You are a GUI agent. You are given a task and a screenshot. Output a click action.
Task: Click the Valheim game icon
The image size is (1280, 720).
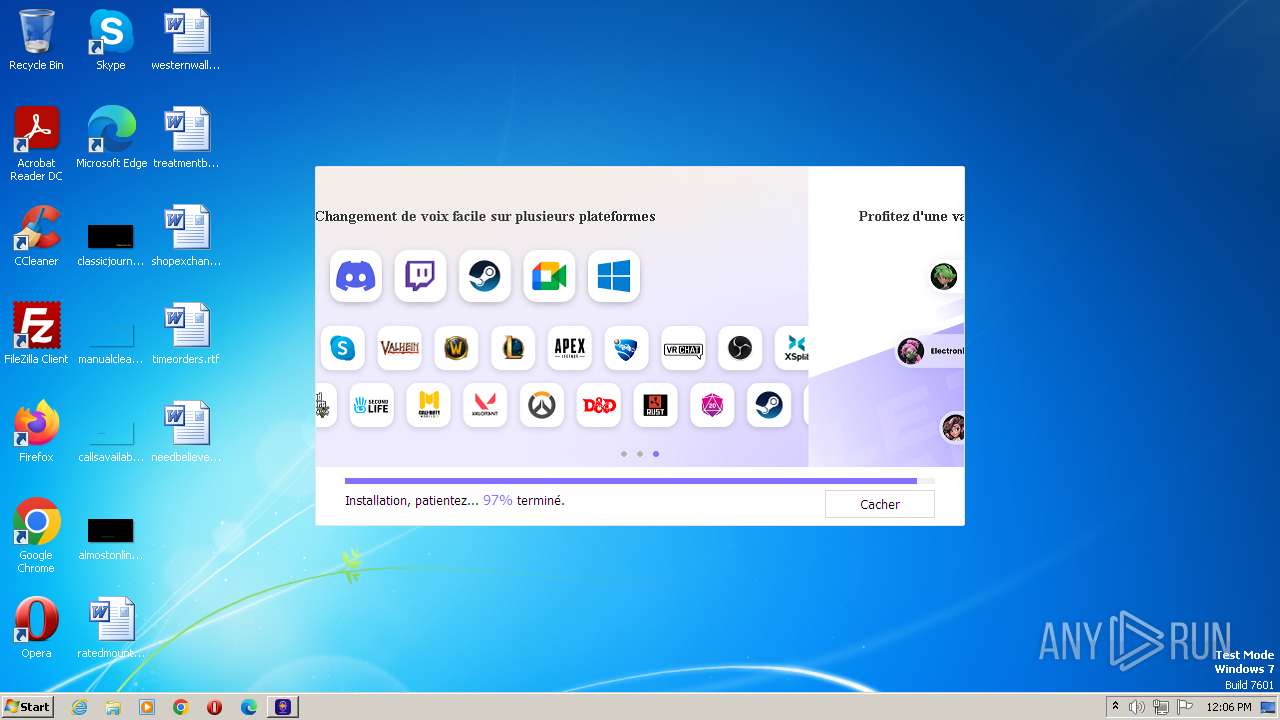pos(399,348)
